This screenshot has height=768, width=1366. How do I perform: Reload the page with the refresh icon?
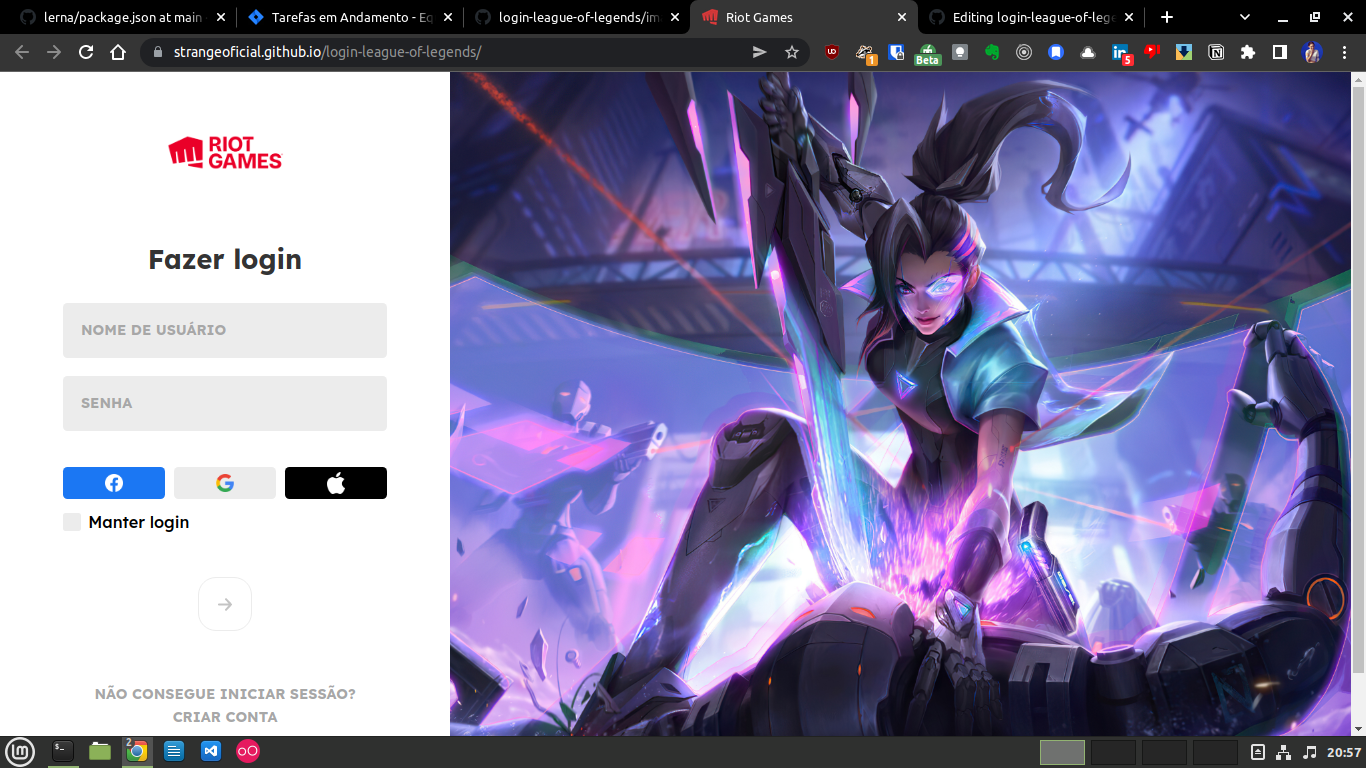86,52
